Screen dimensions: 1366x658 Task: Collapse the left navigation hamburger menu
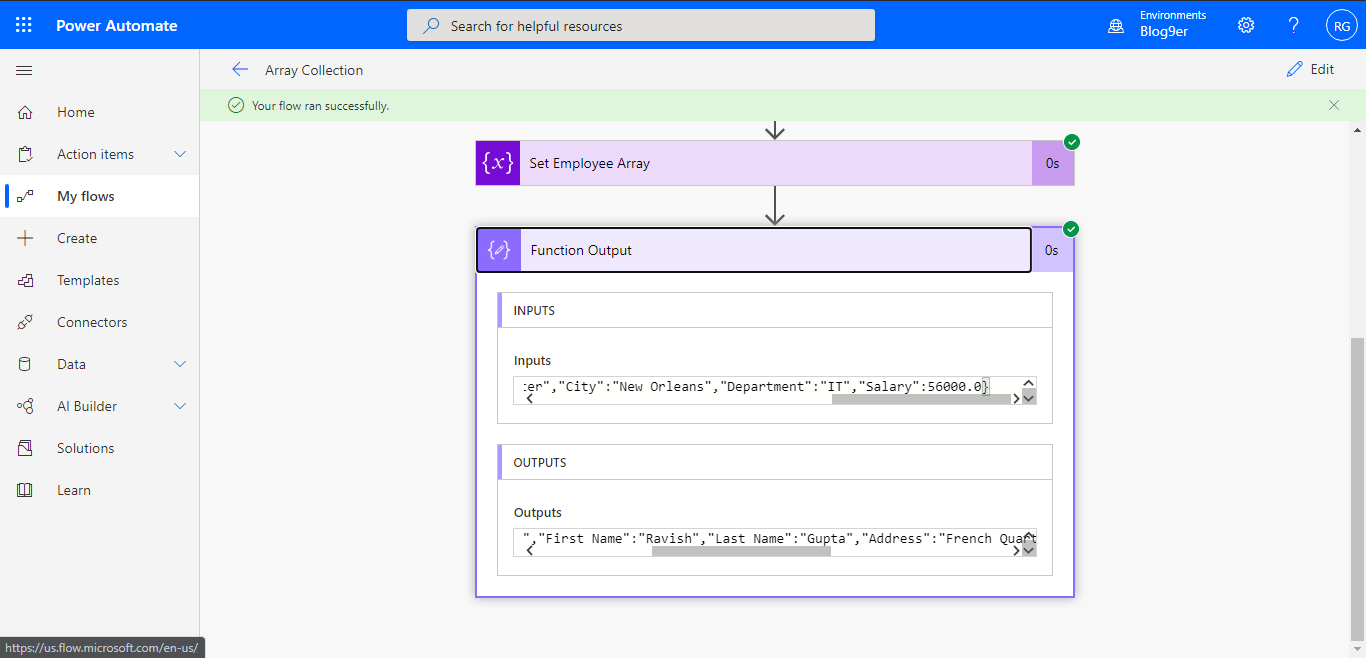click(x=25, y=70)
